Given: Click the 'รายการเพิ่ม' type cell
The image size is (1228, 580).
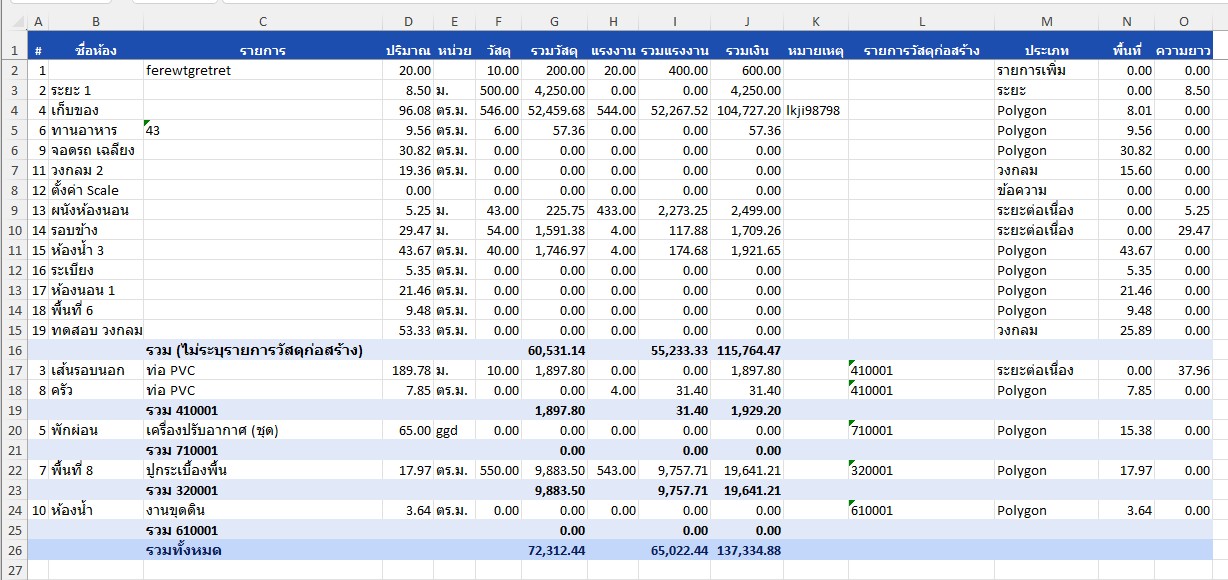Looking at the screenshot, I should click(x=1046, y=70).
